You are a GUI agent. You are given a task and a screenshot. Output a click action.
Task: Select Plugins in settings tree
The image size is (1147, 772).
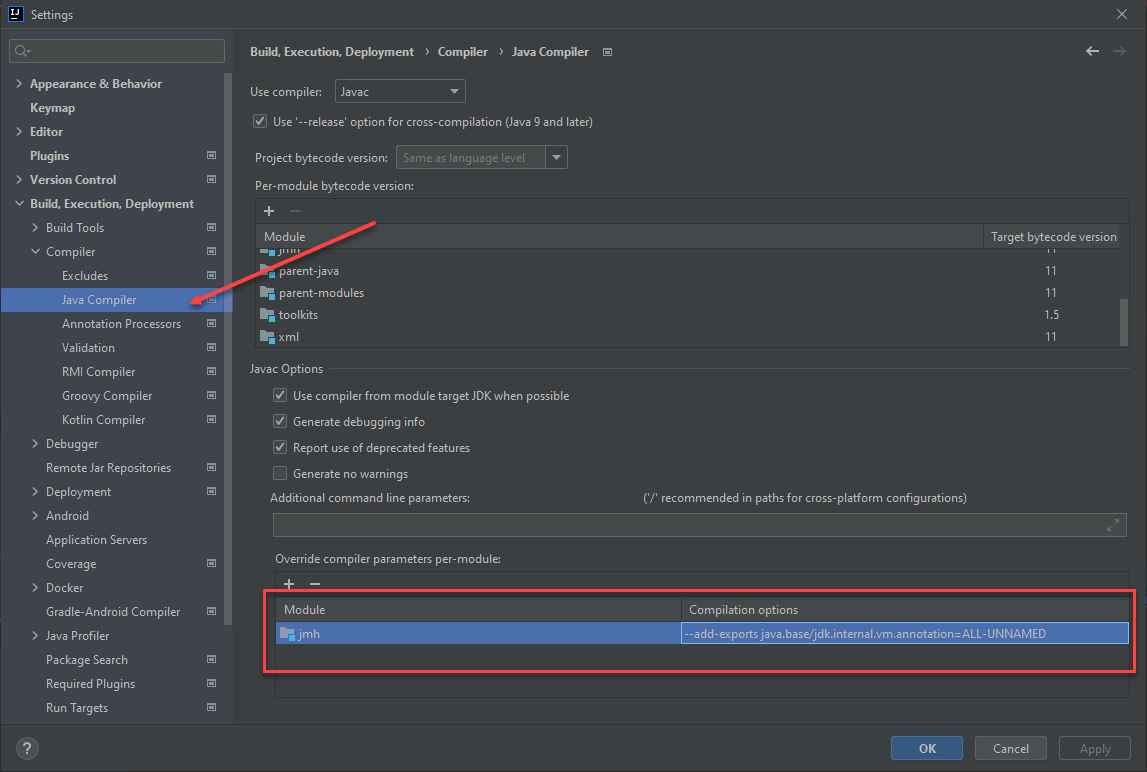click(49, 155)
